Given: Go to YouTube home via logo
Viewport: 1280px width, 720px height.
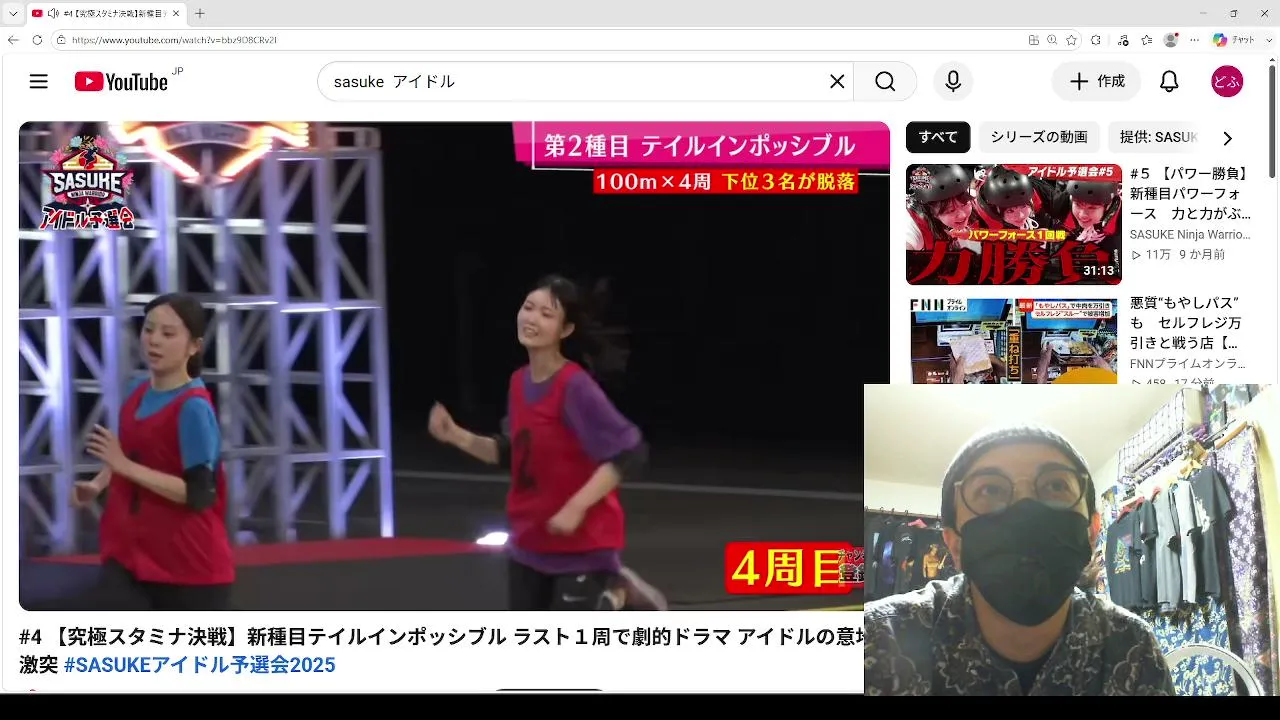Looking at the screenshot, I should coord(121,82).
